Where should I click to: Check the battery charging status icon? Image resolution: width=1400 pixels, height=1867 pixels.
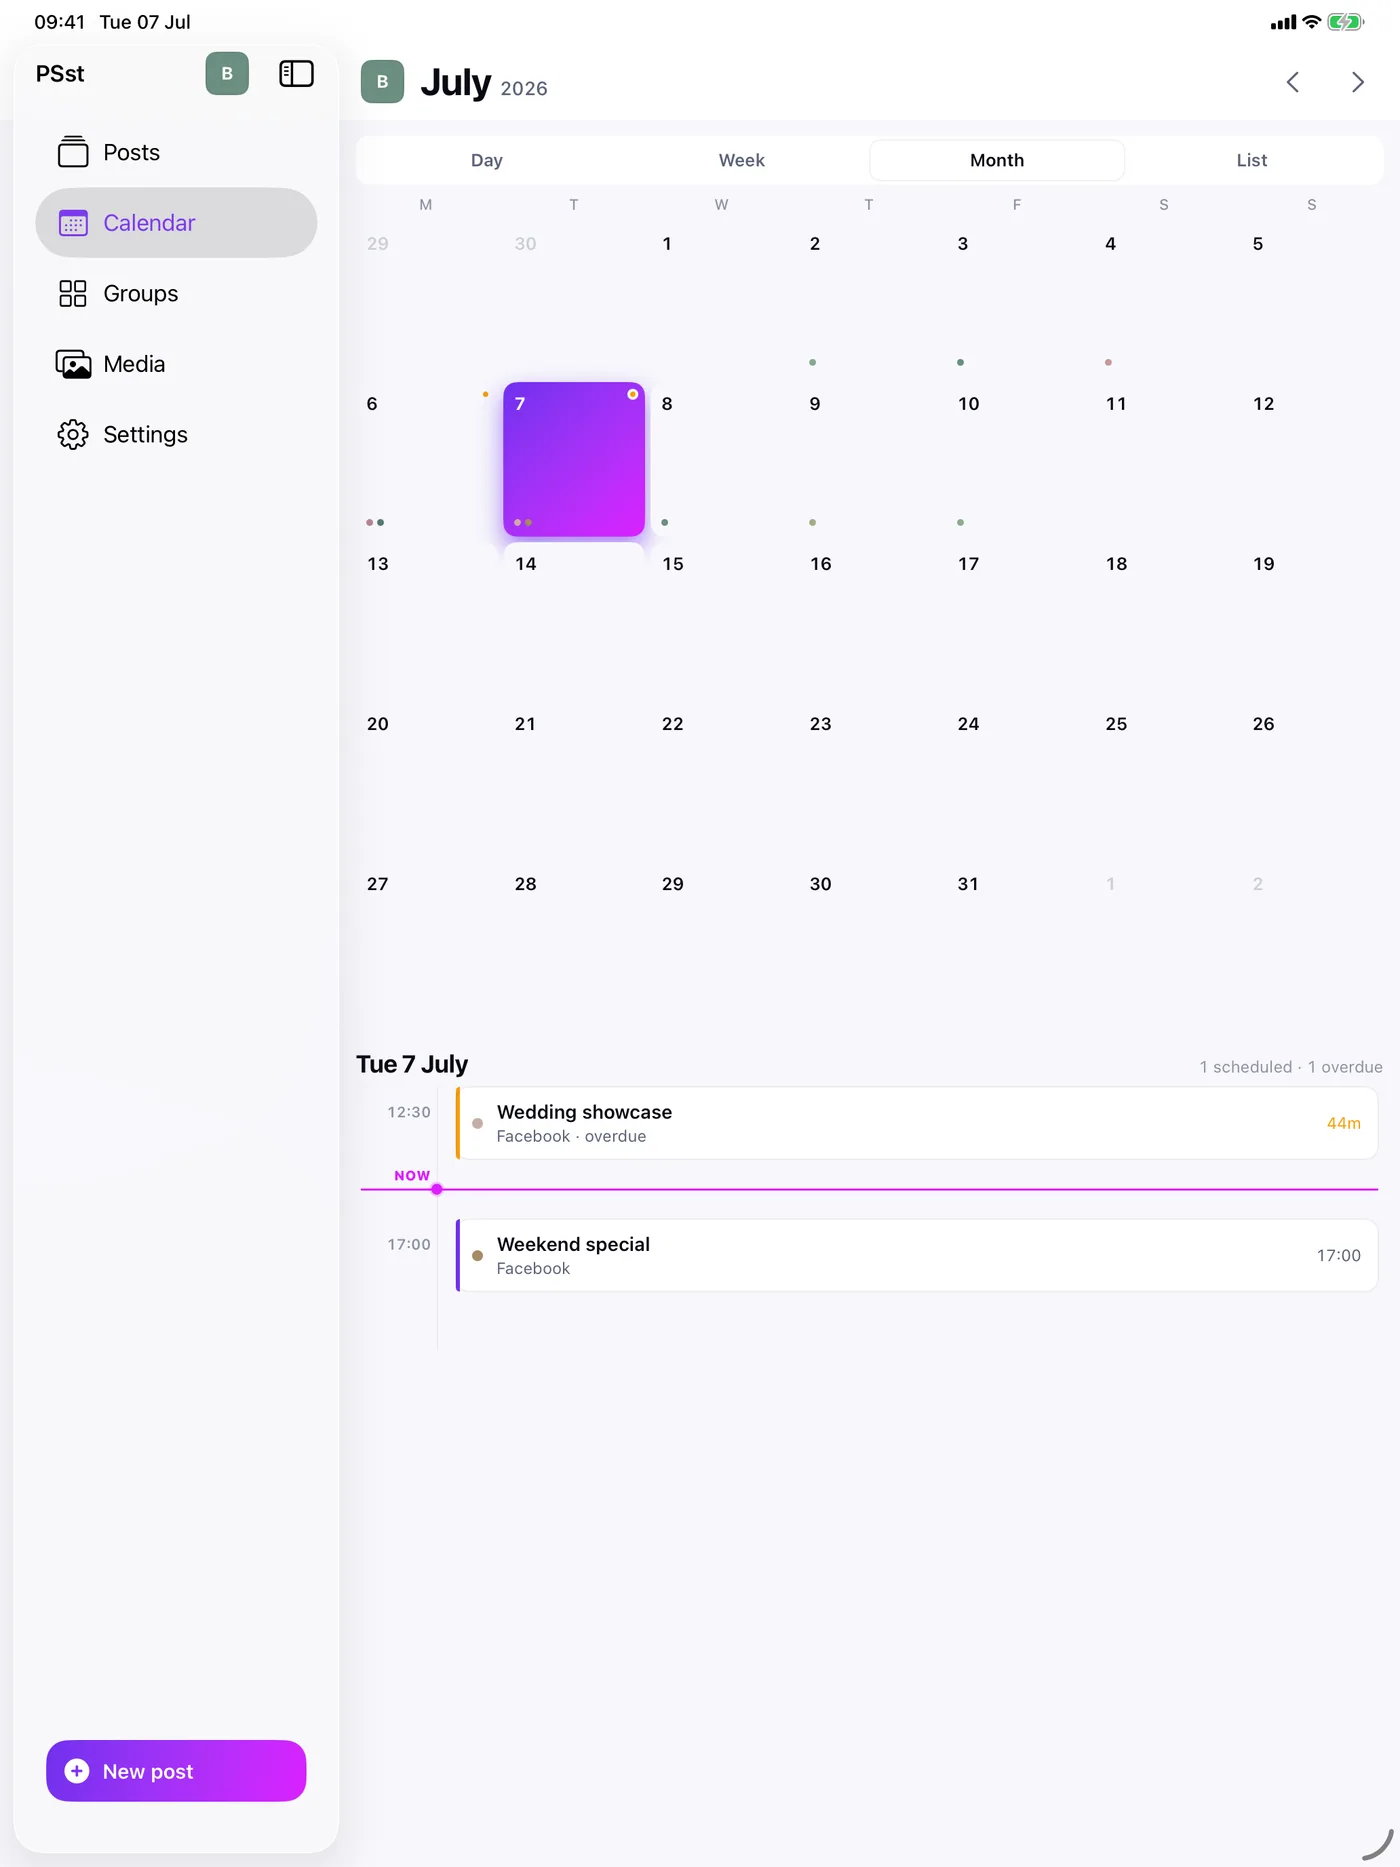(x=1346, y=22)
